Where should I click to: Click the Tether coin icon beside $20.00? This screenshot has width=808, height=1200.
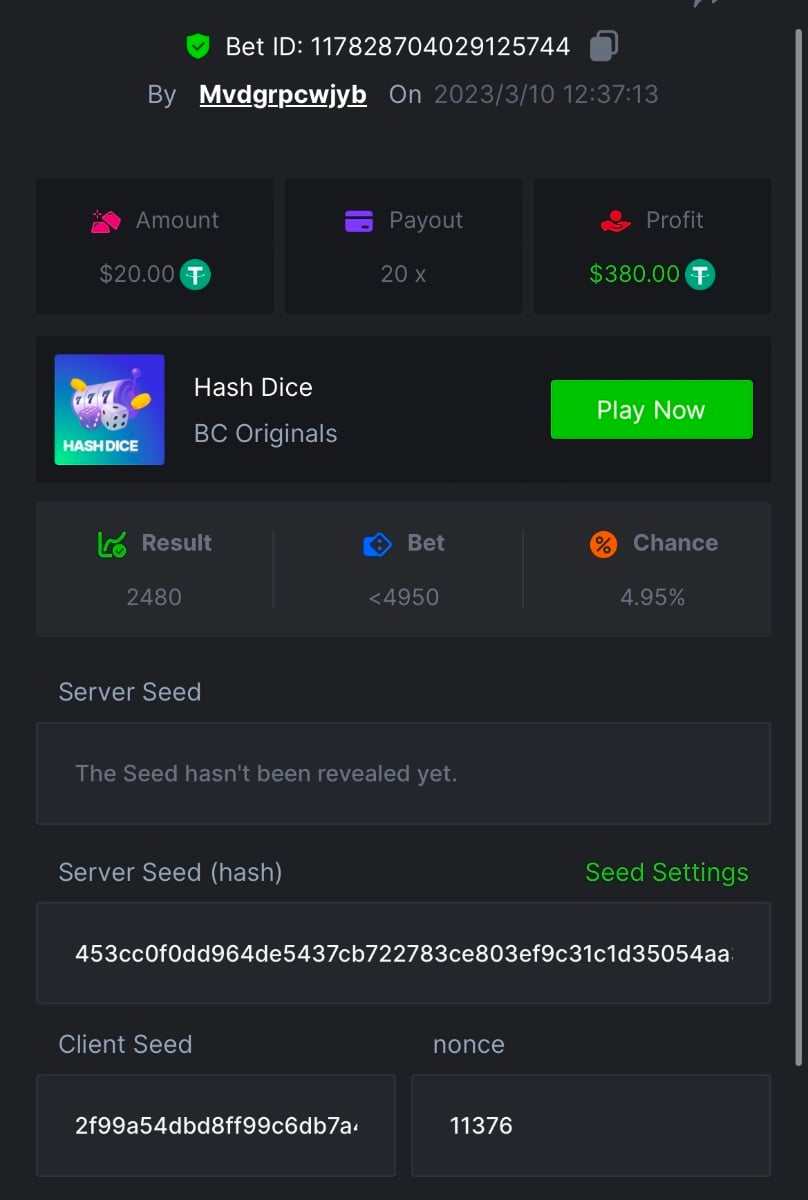[195, 274]
